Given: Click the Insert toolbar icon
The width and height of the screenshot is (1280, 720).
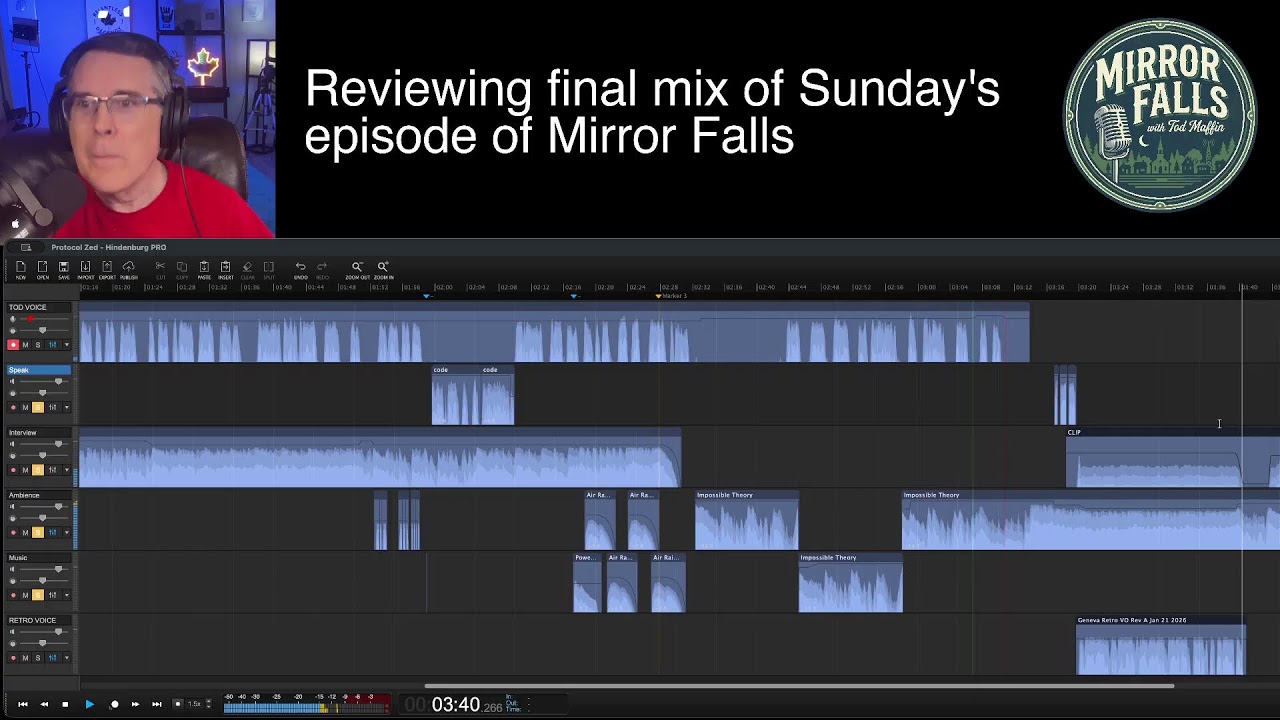Looking at the screenshot, I should click(225, 267).
